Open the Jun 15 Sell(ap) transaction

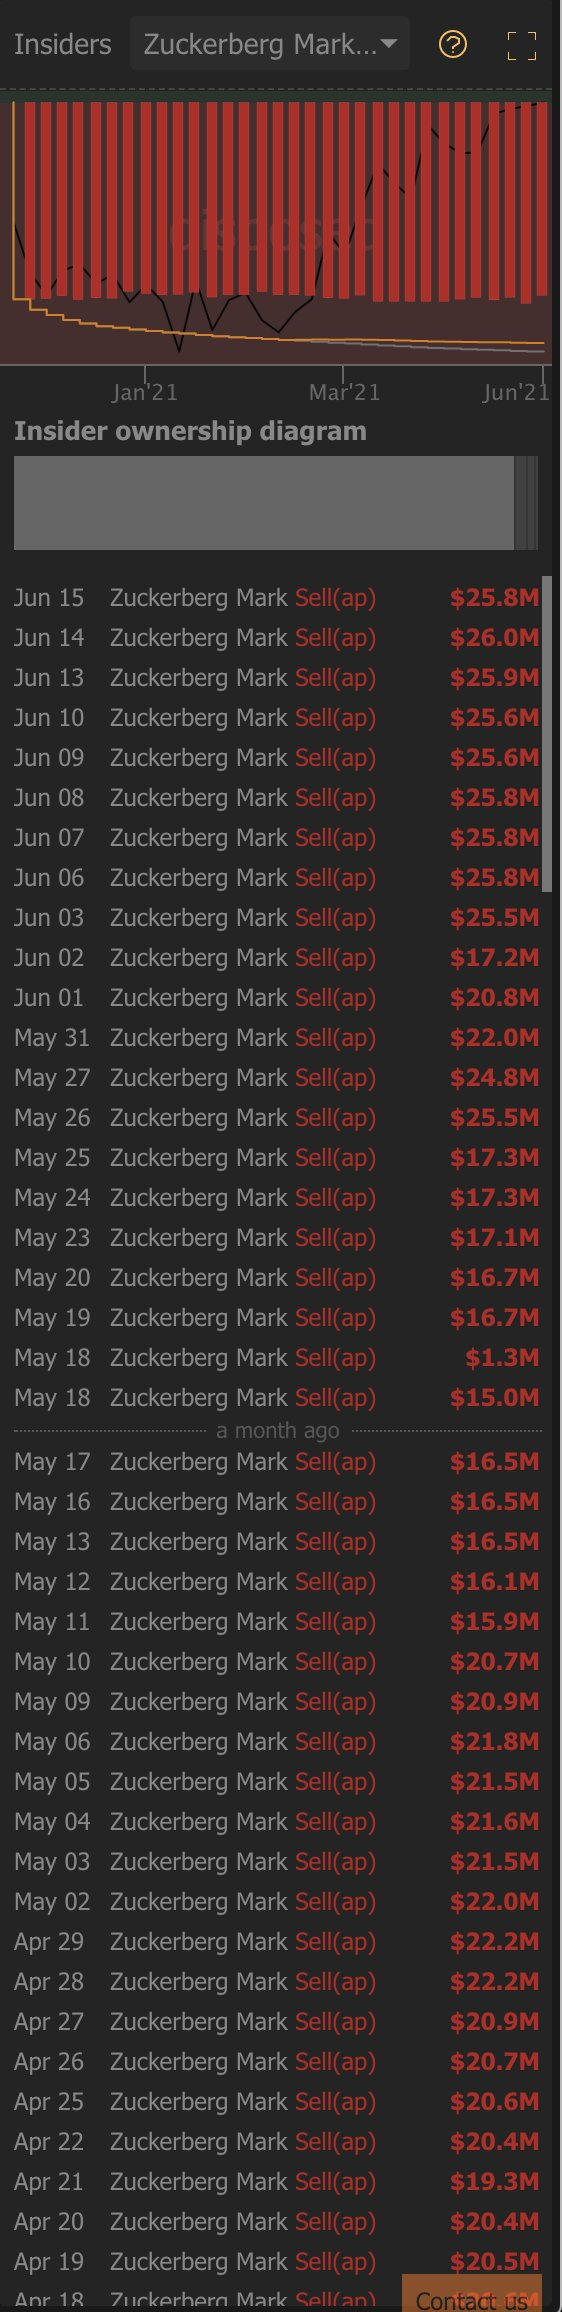[x=277, y=598]
